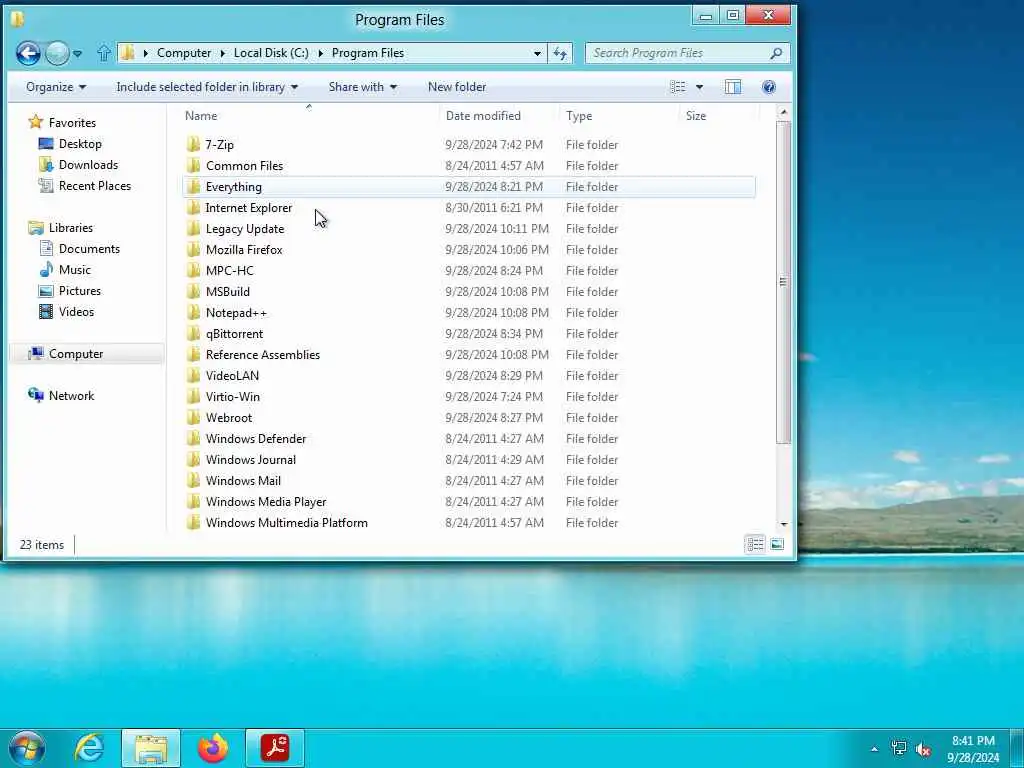1024x768 pixels.
Task: Refresh the Program Files address bar
Action: 560,53
